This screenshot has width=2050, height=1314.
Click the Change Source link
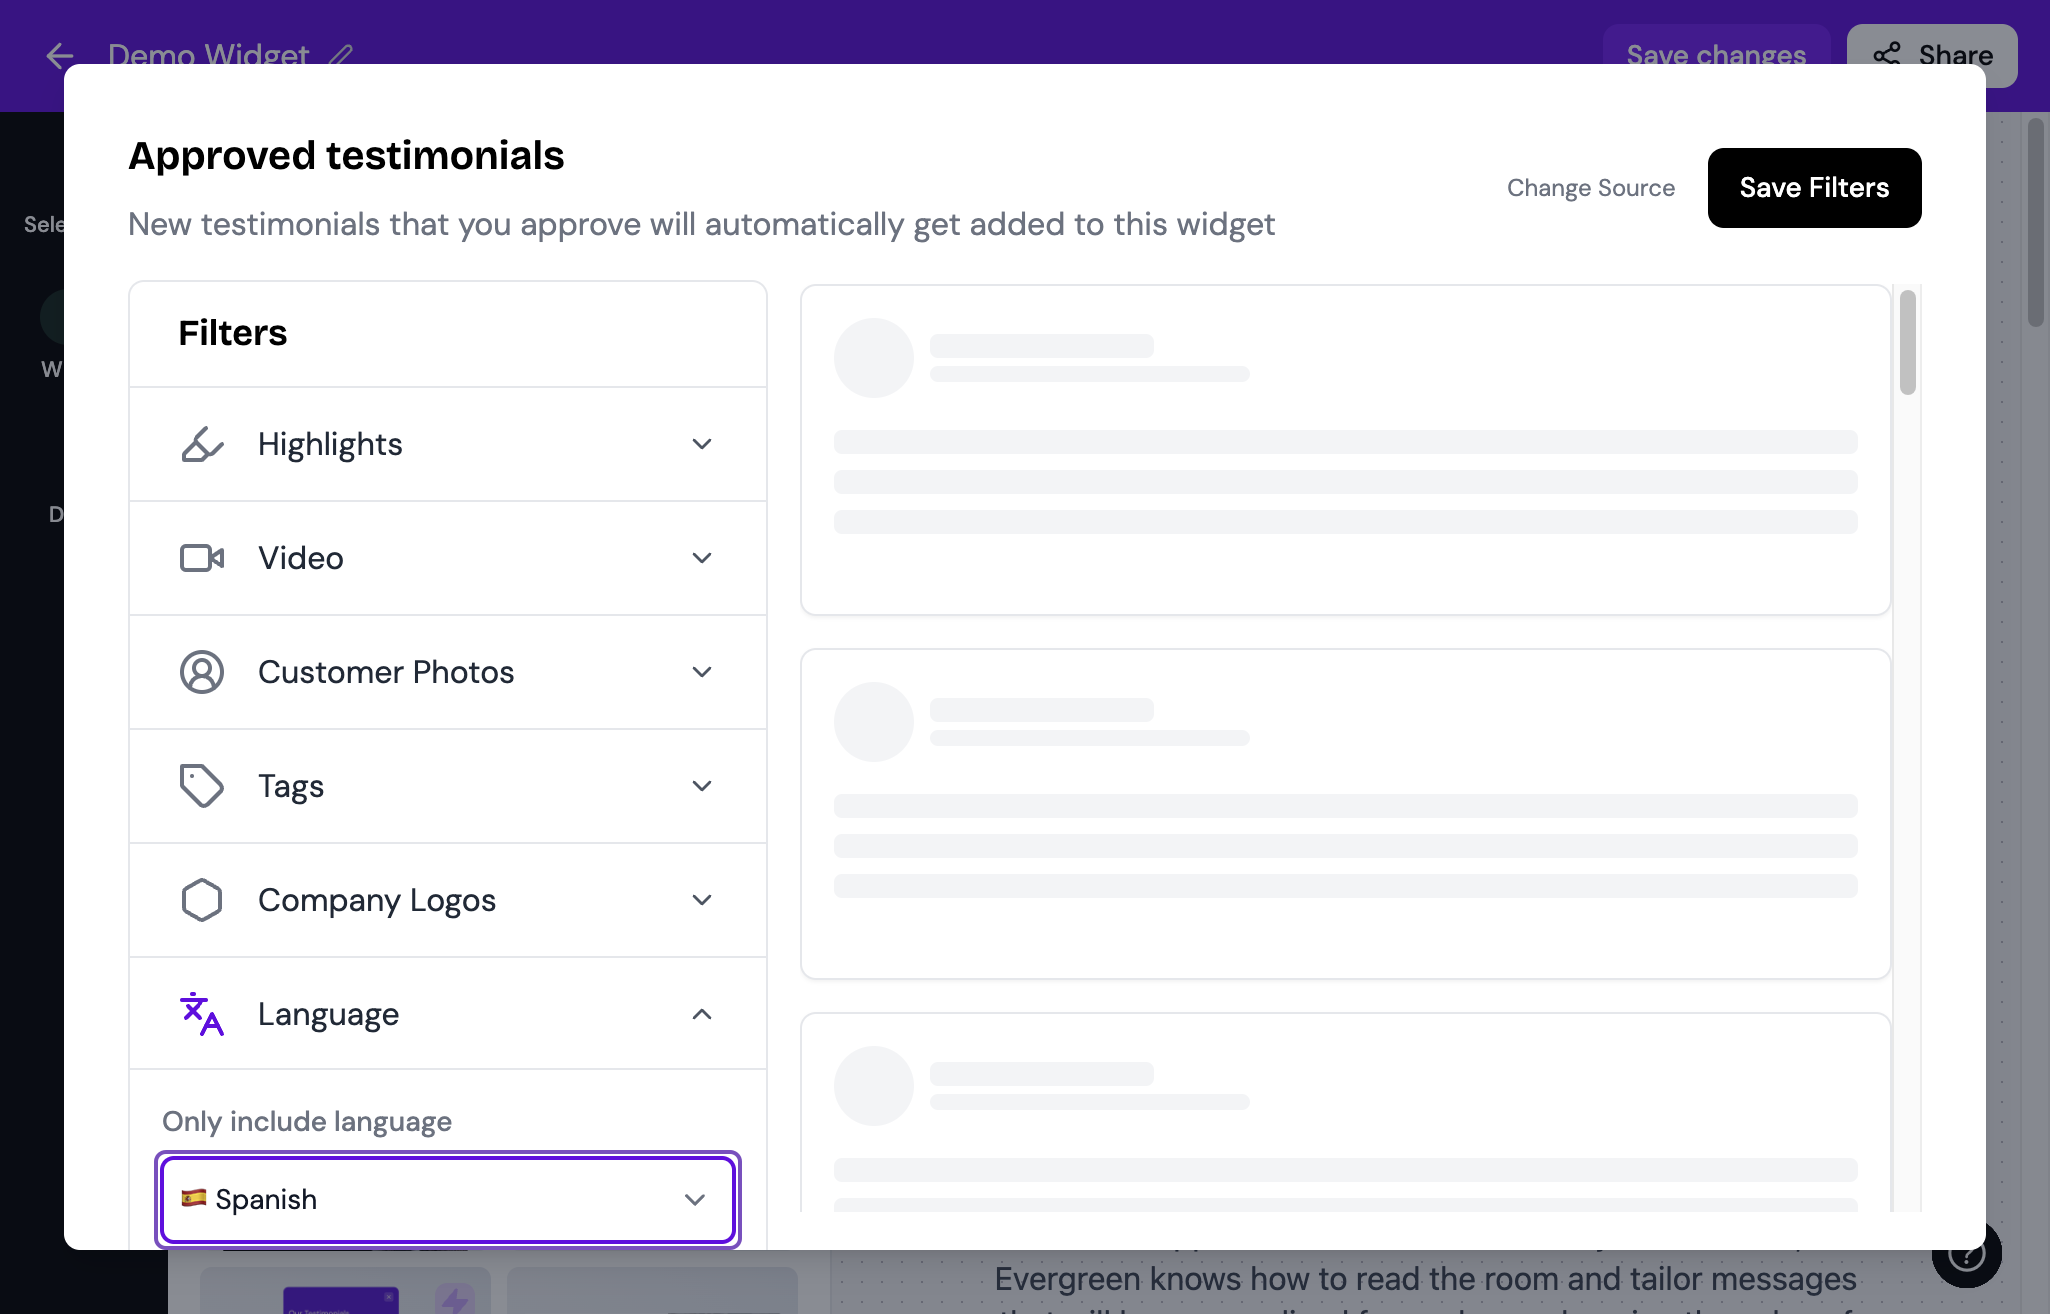tap(1591, 188)
